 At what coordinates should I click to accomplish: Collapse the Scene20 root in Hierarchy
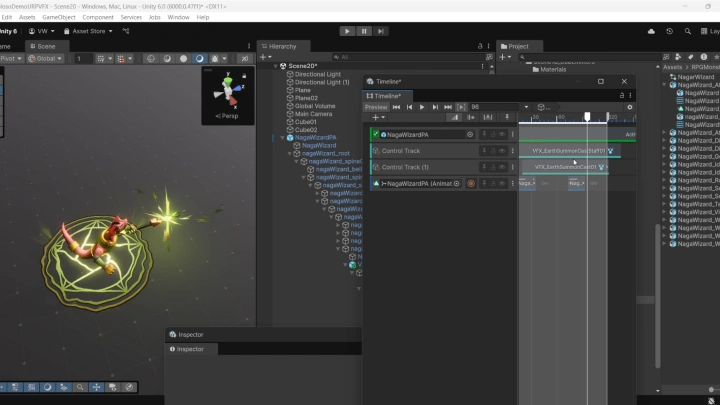pos(276,66)
